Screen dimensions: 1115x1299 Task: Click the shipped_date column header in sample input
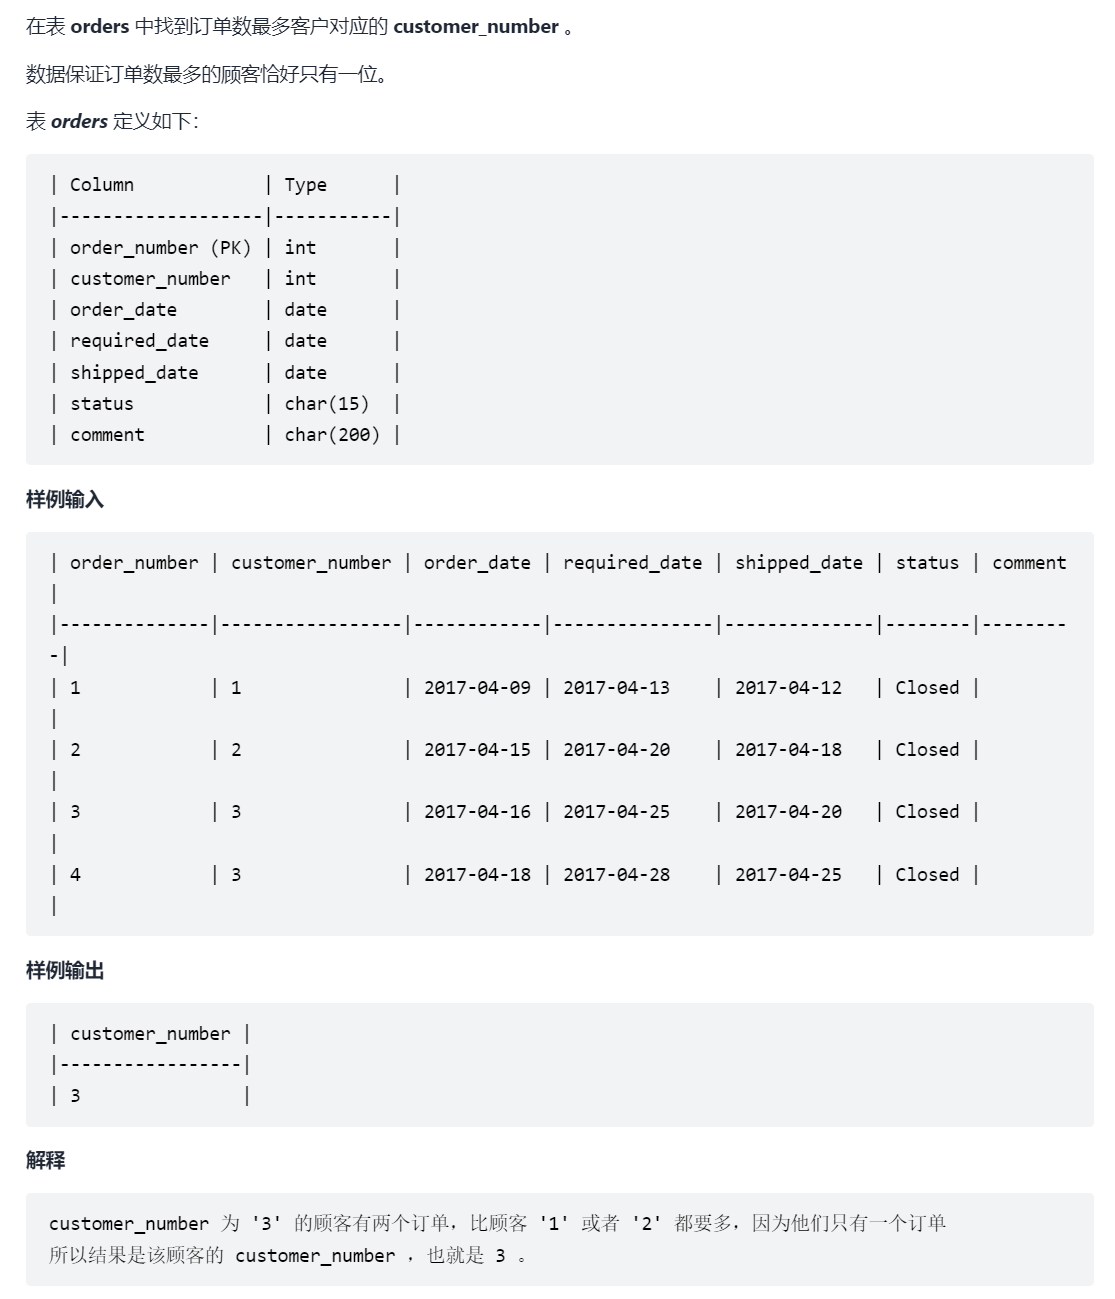point(799,563)
